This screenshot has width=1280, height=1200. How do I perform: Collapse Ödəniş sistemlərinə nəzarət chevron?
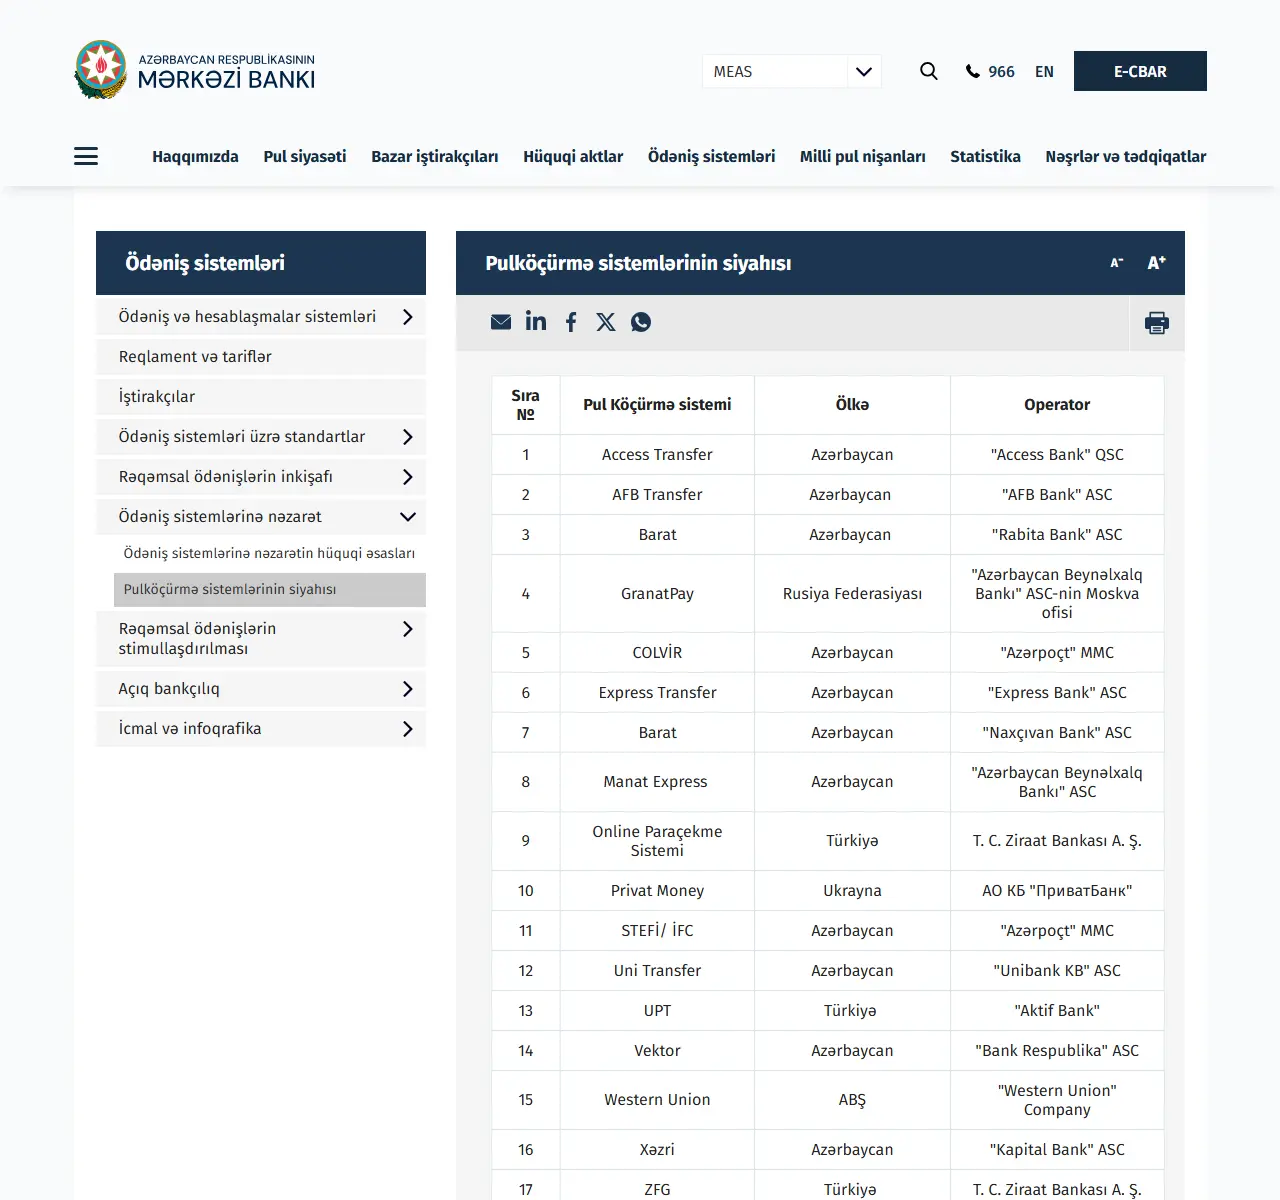pyautogui.click(x=408, y=517)
